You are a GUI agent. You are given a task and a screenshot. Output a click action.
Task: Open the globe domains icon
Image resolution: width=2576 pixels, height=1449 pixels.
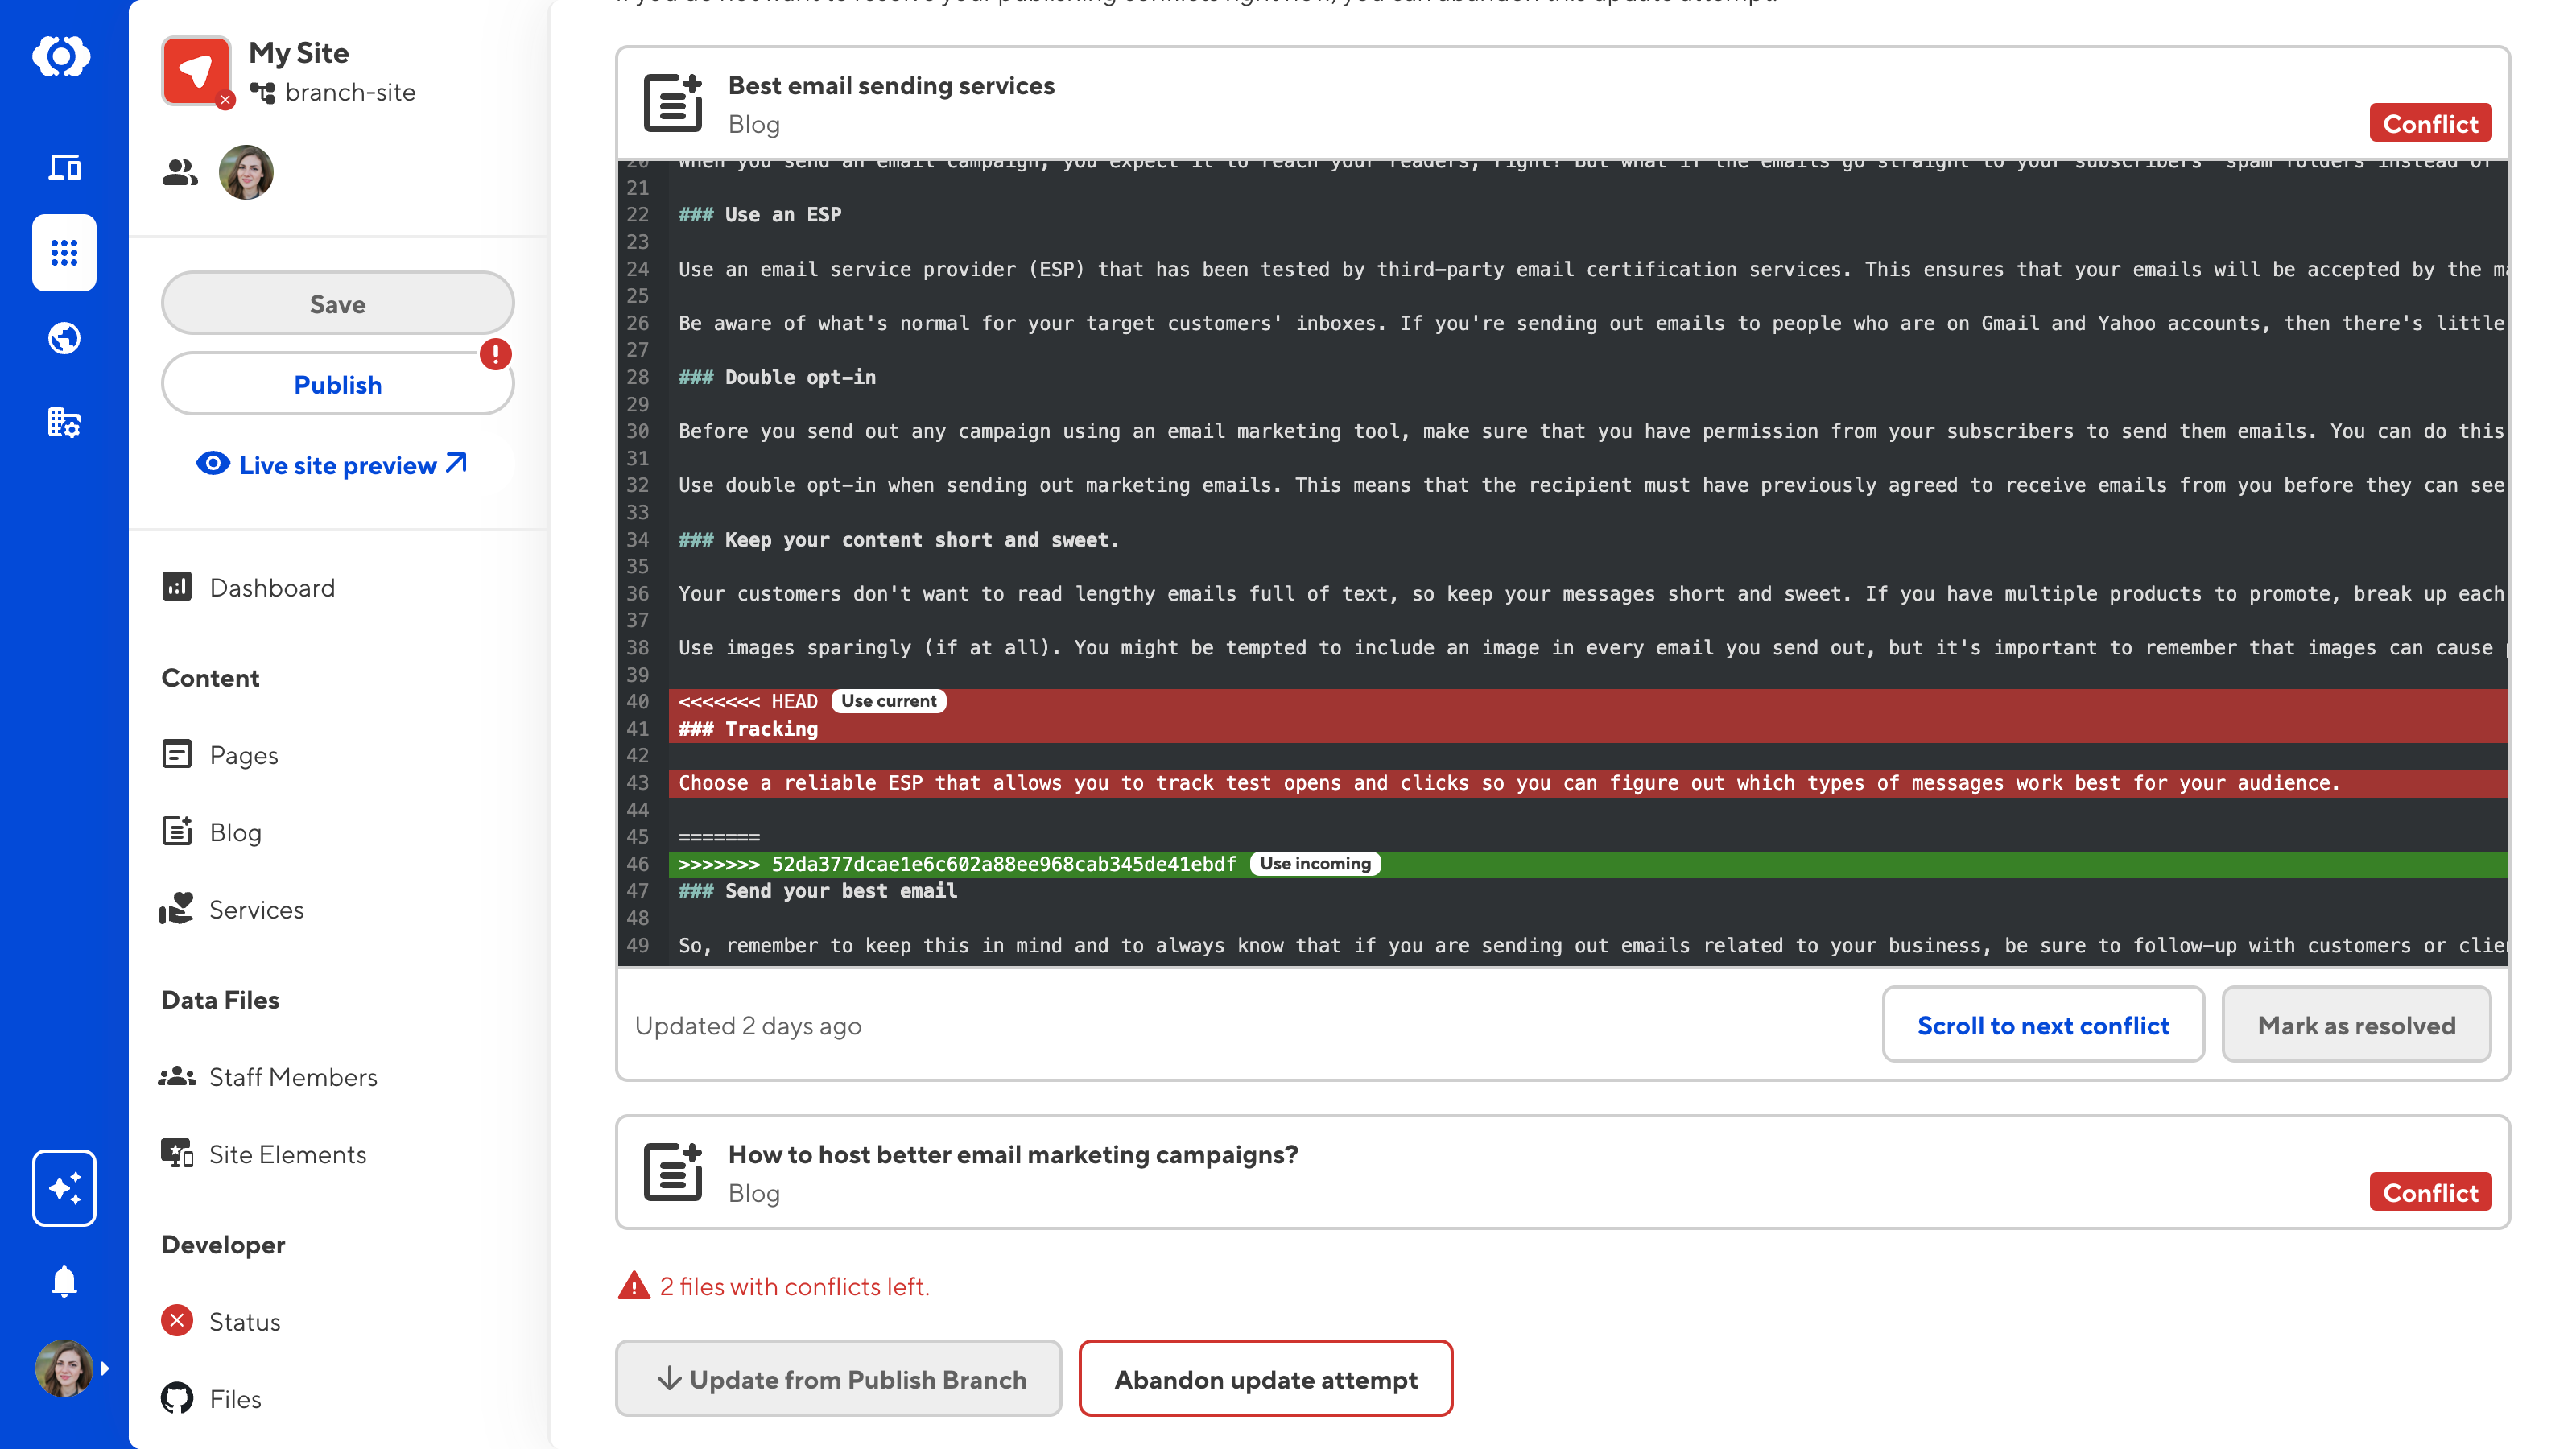tap(64, 338)
